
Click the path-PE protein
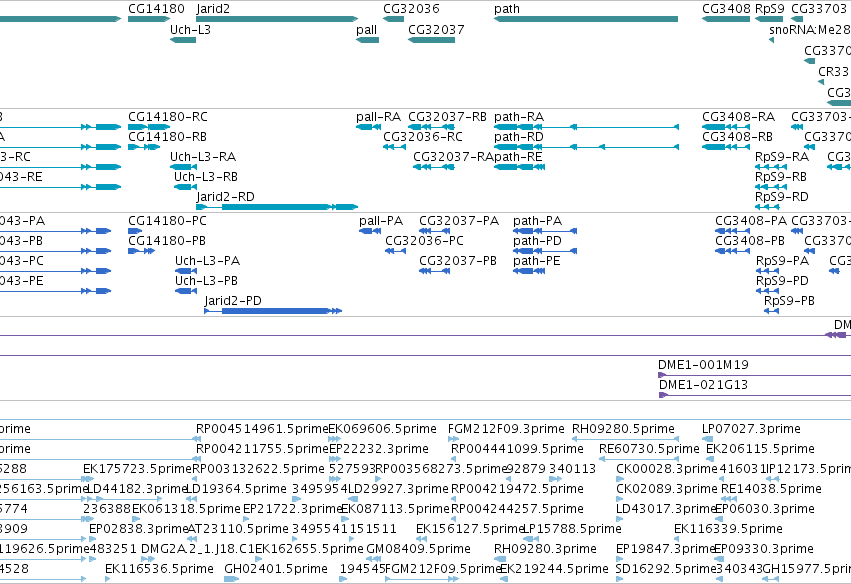(x=536, y=261)
